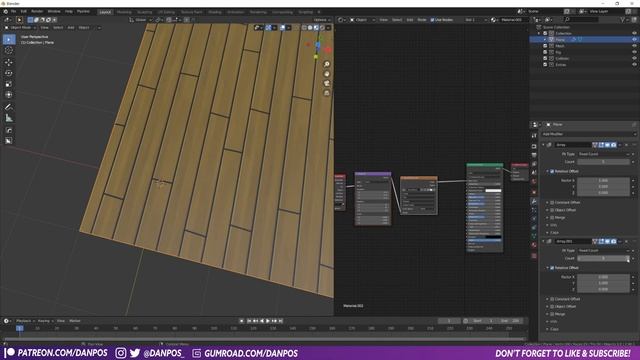The image size is (640, 360).
Task: Select the Transform tool
Action: click(x=9, y=95)
